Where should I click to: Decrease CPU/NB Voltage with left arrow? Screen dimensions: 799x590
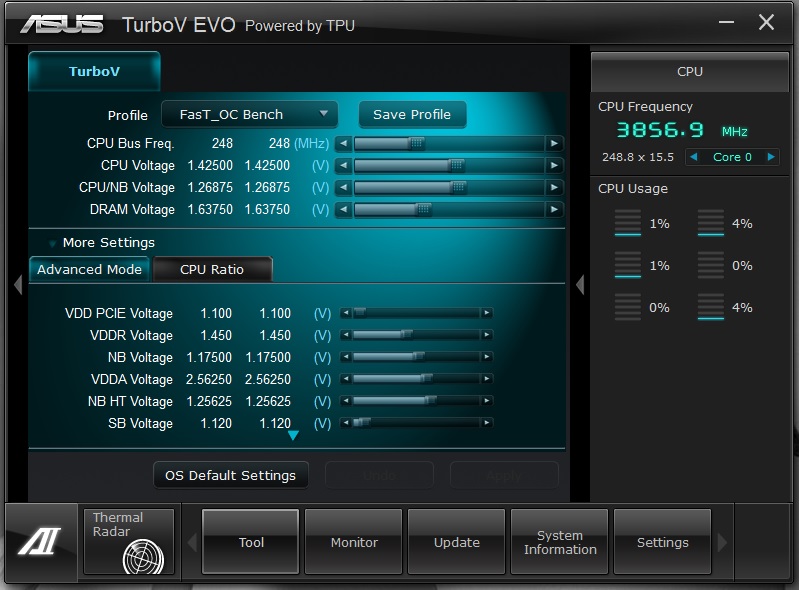pyautogui.click(x=344, y=187)
